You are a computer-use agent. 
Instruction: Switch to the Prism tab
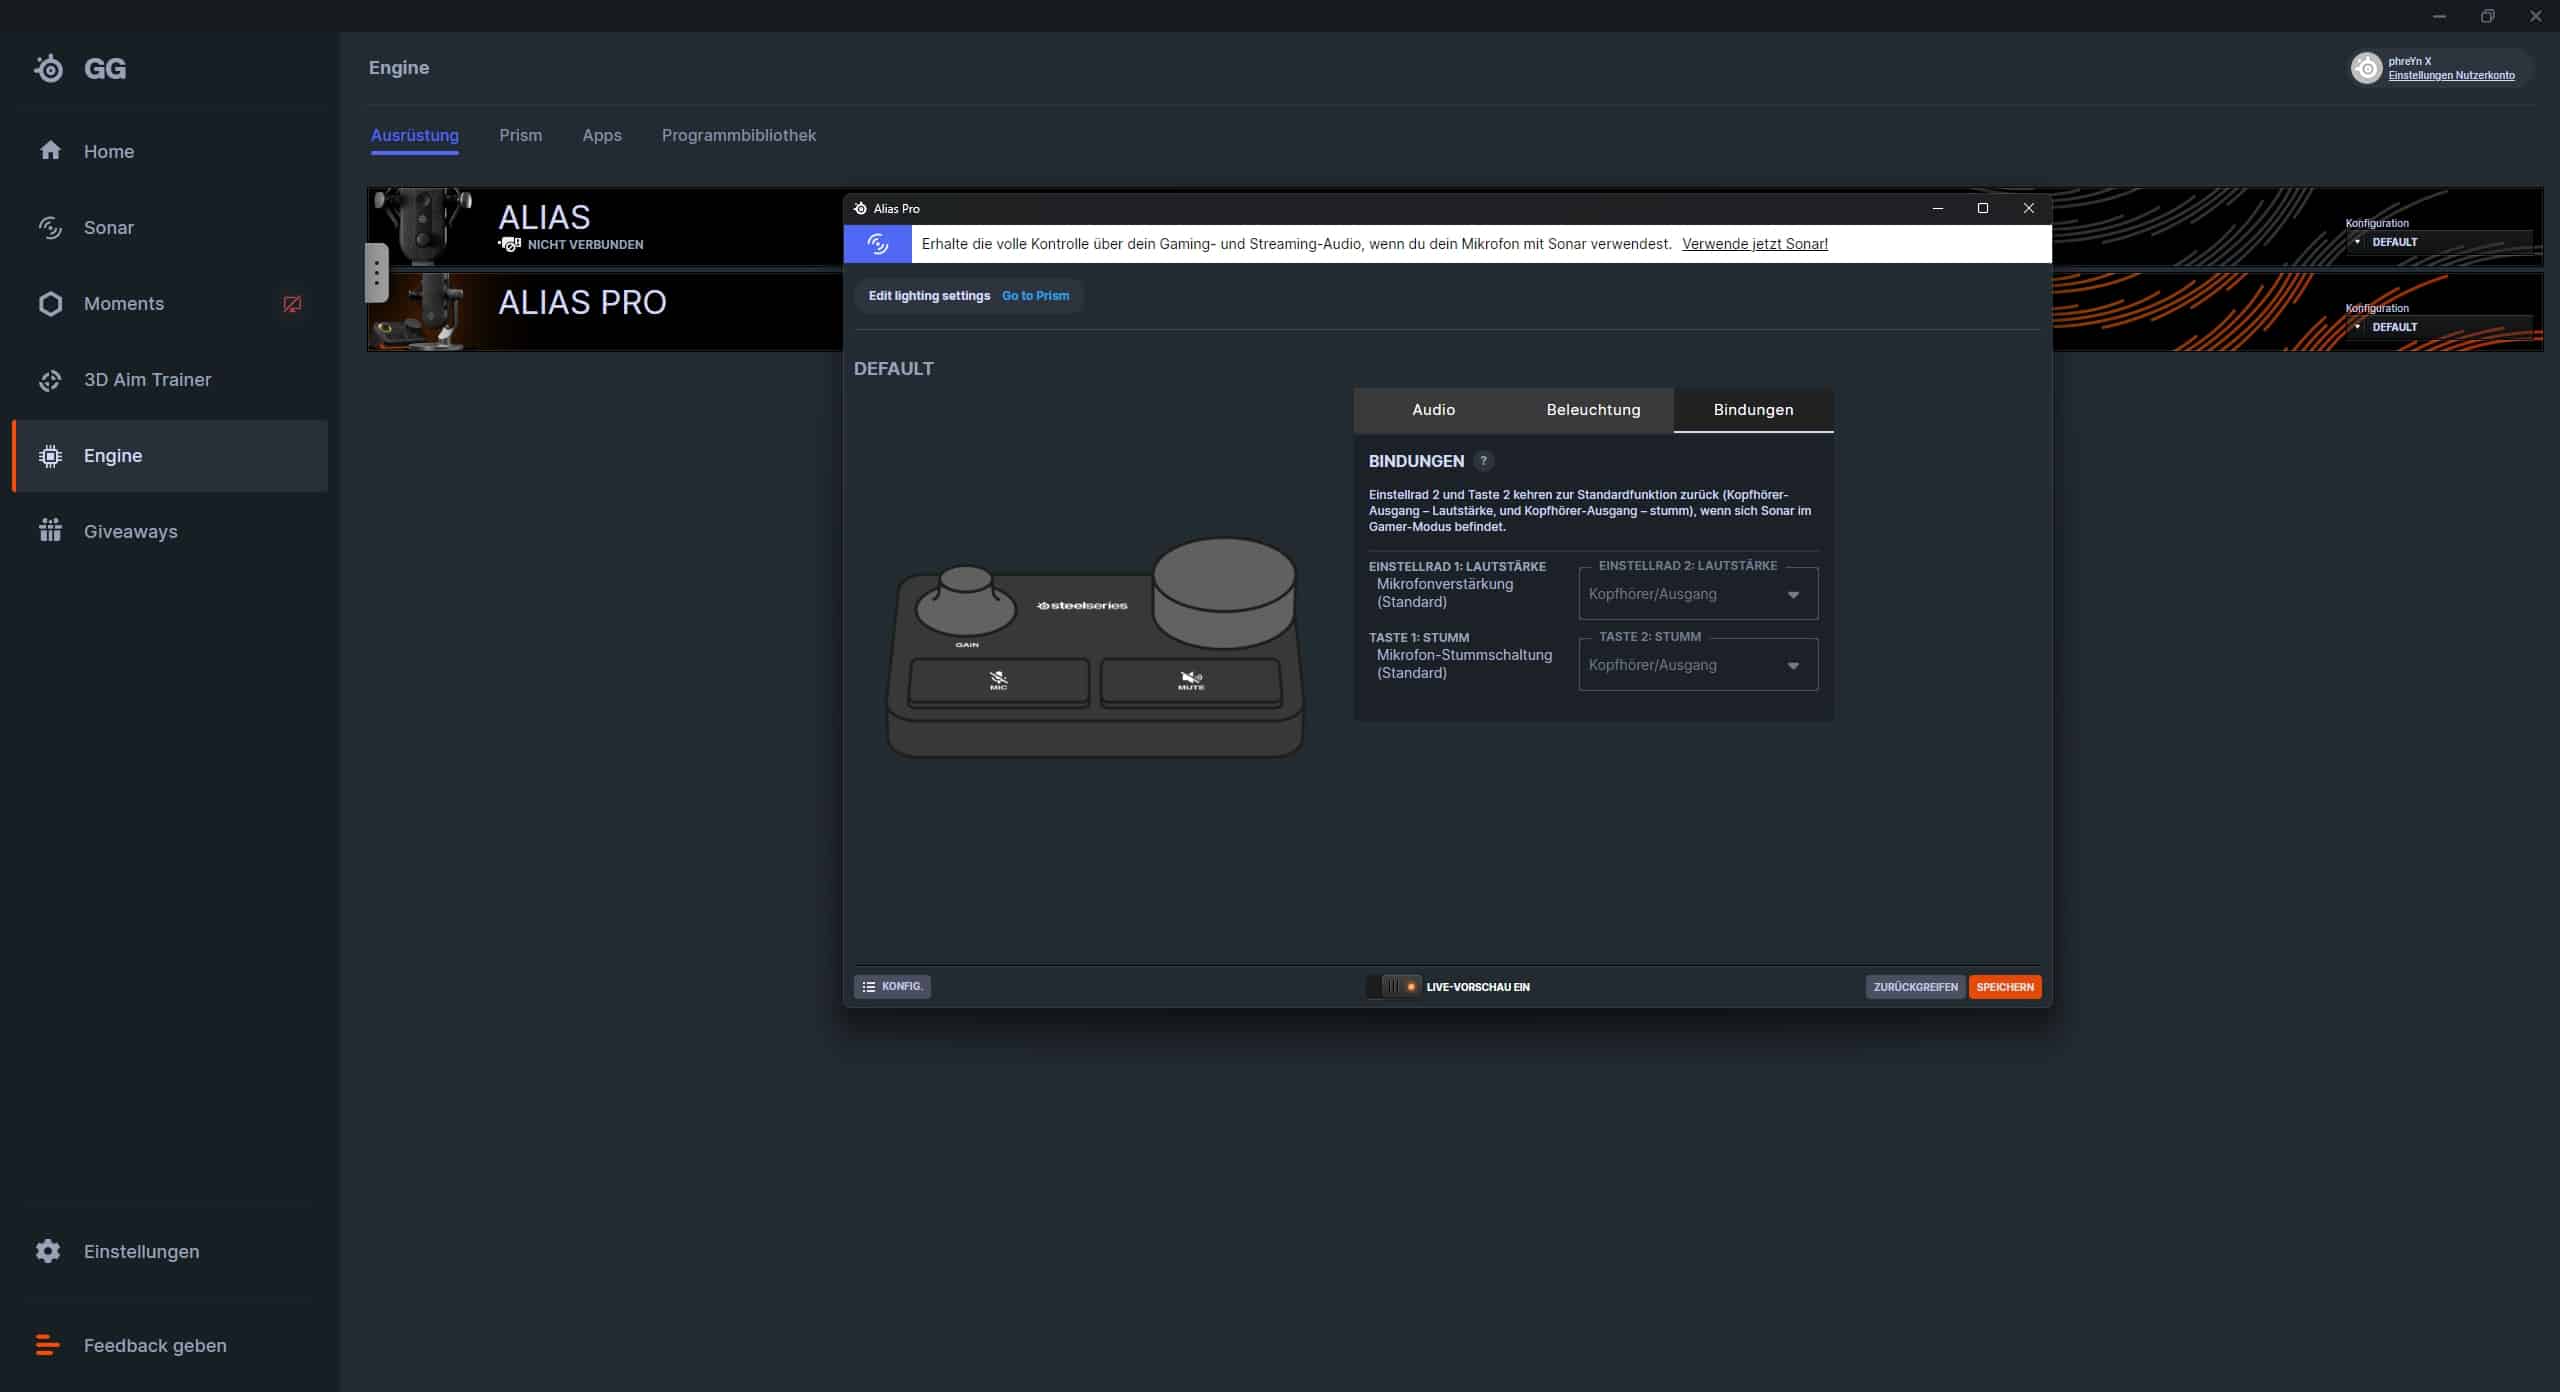click(520, 135)
